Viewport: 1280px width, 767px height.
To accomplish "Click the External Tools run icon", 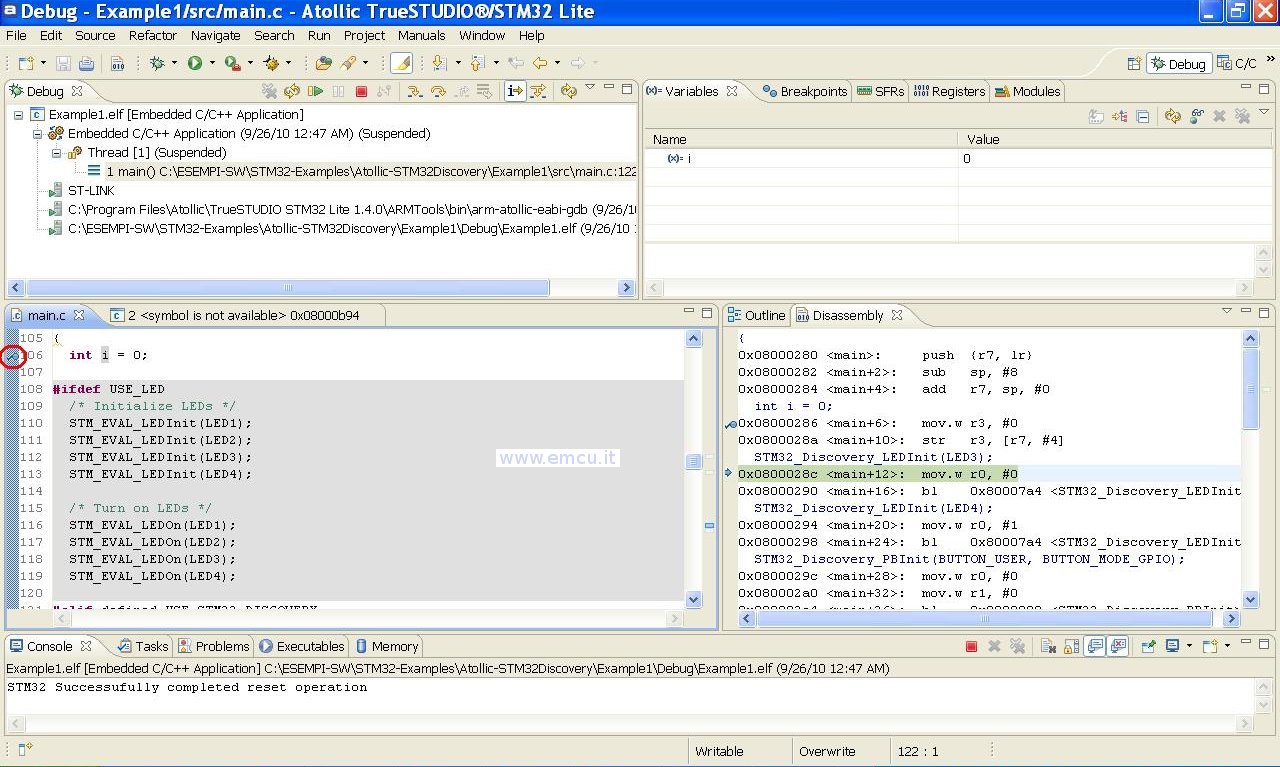I will tap(232, 63).
